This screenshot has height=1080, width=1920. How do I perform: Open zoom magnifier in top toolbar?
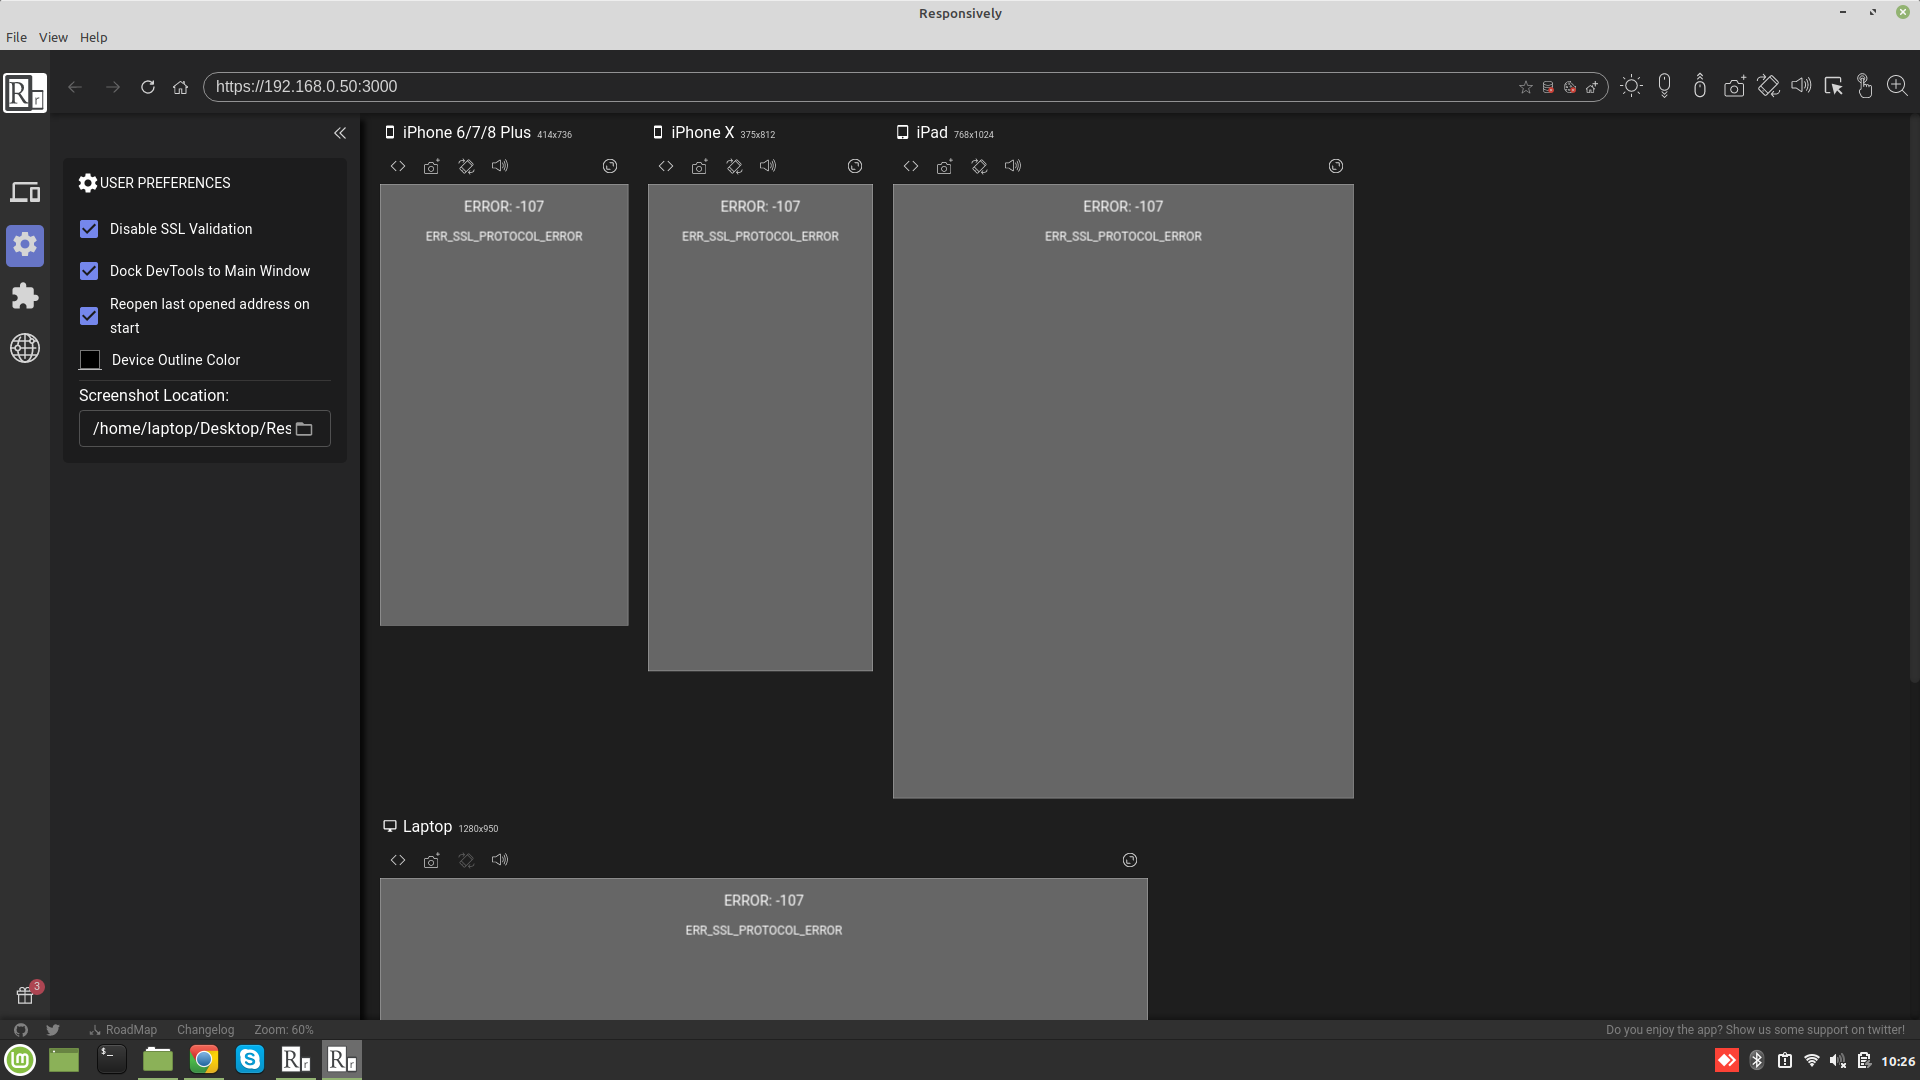tap(1897, 86)
